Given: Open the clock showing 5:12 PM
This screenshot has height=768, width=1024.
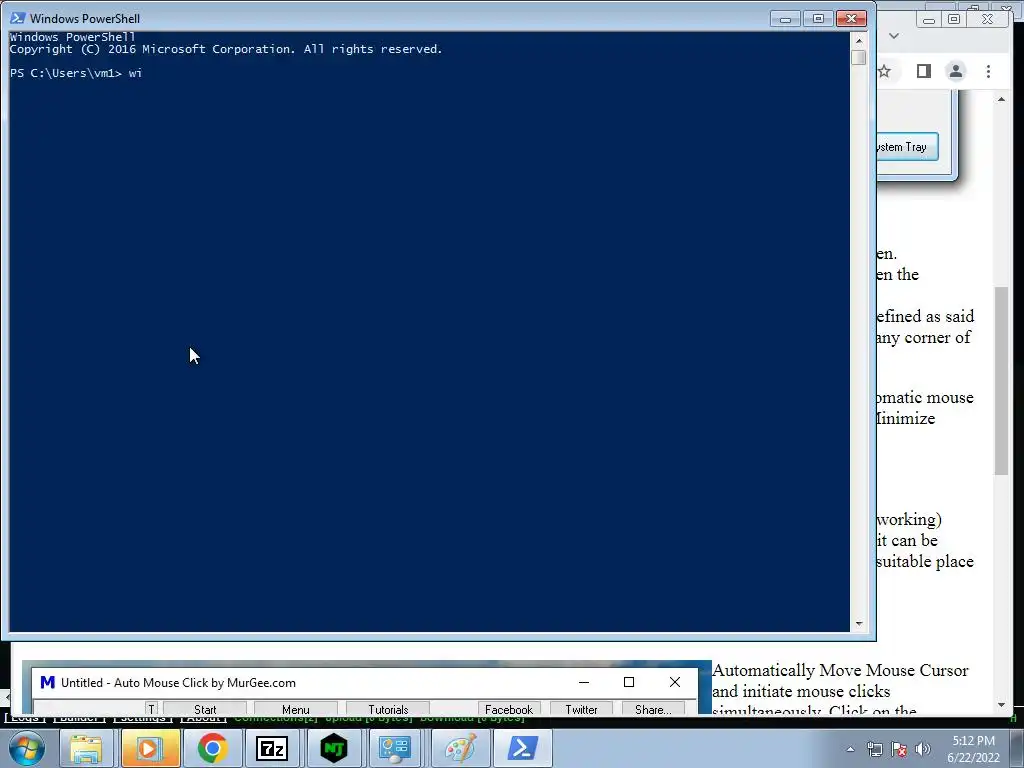Looking at the screenshot, I should pyautogui.click(x=973, y=741).
